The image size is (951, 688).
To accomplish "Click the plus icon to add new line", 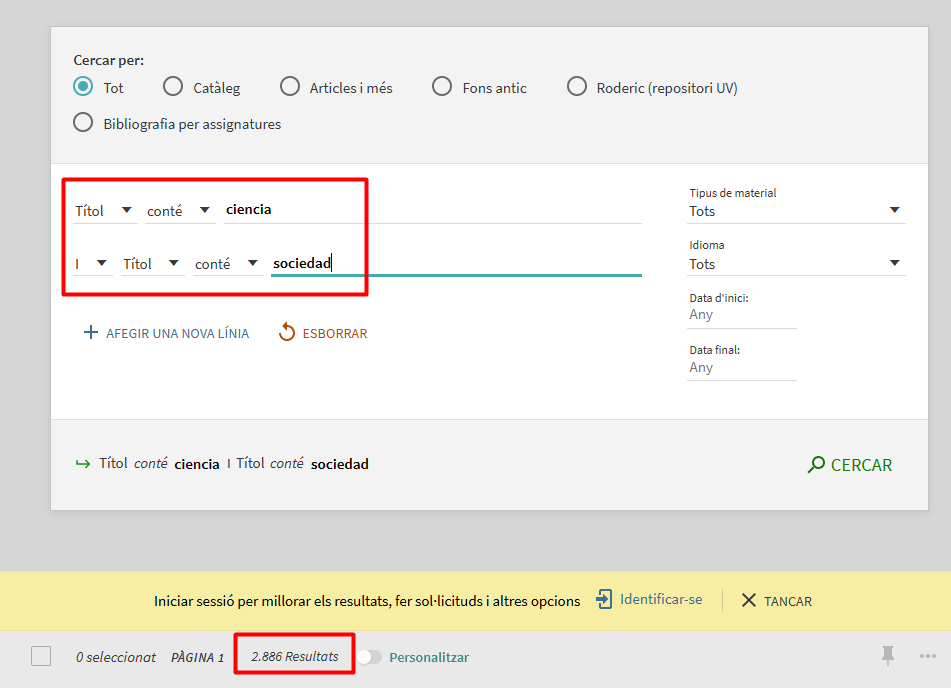I will [91, 333].
